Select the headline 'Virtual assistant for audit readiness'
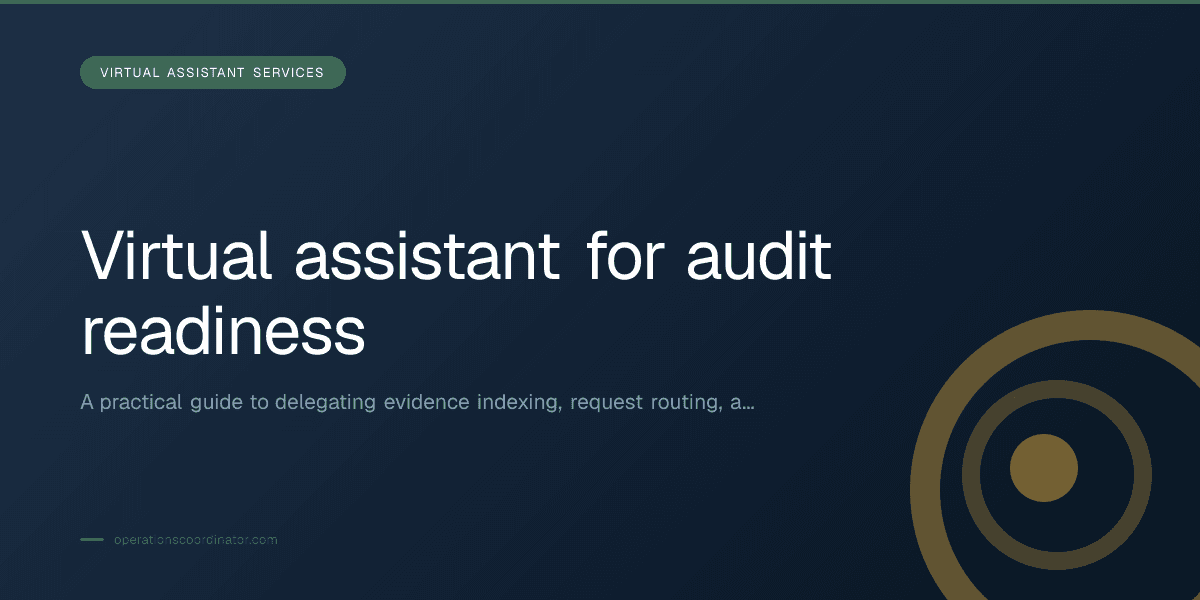 coord(456,295)
